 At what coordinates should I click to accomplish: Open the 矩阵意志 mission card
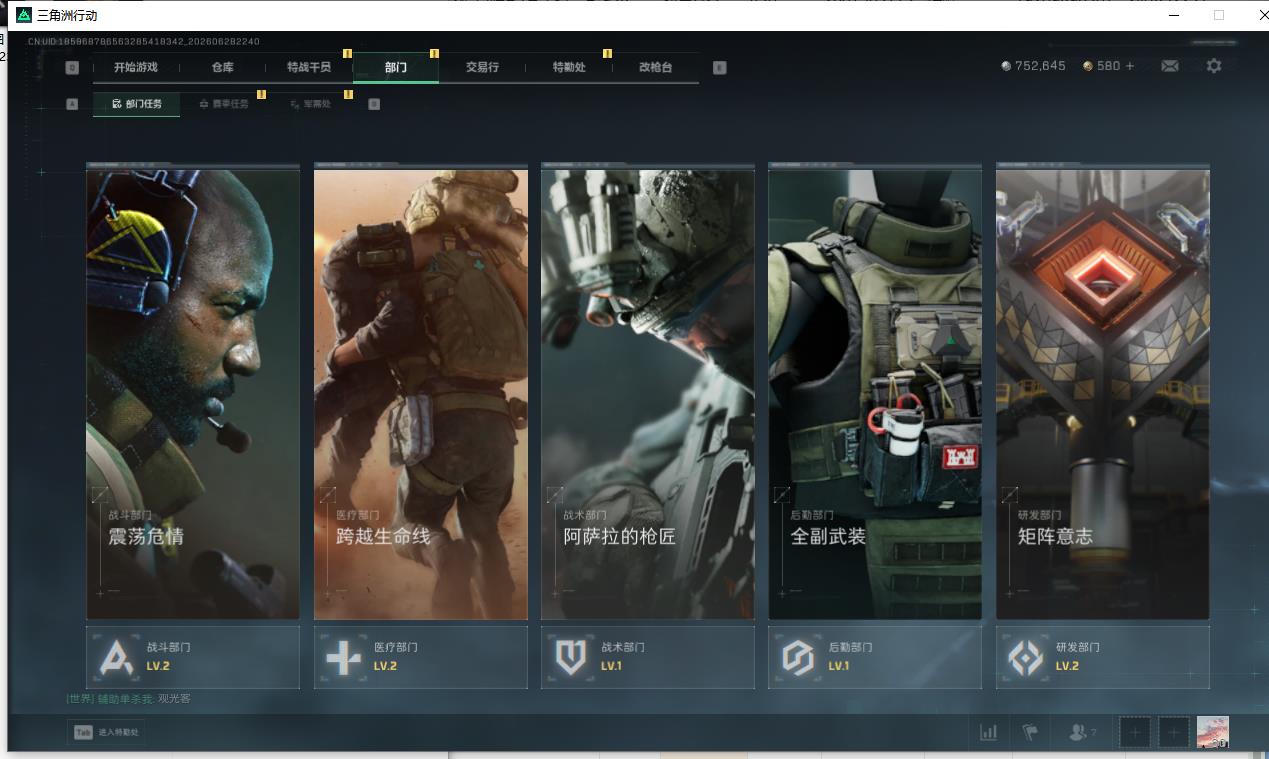click(1103, 392)
